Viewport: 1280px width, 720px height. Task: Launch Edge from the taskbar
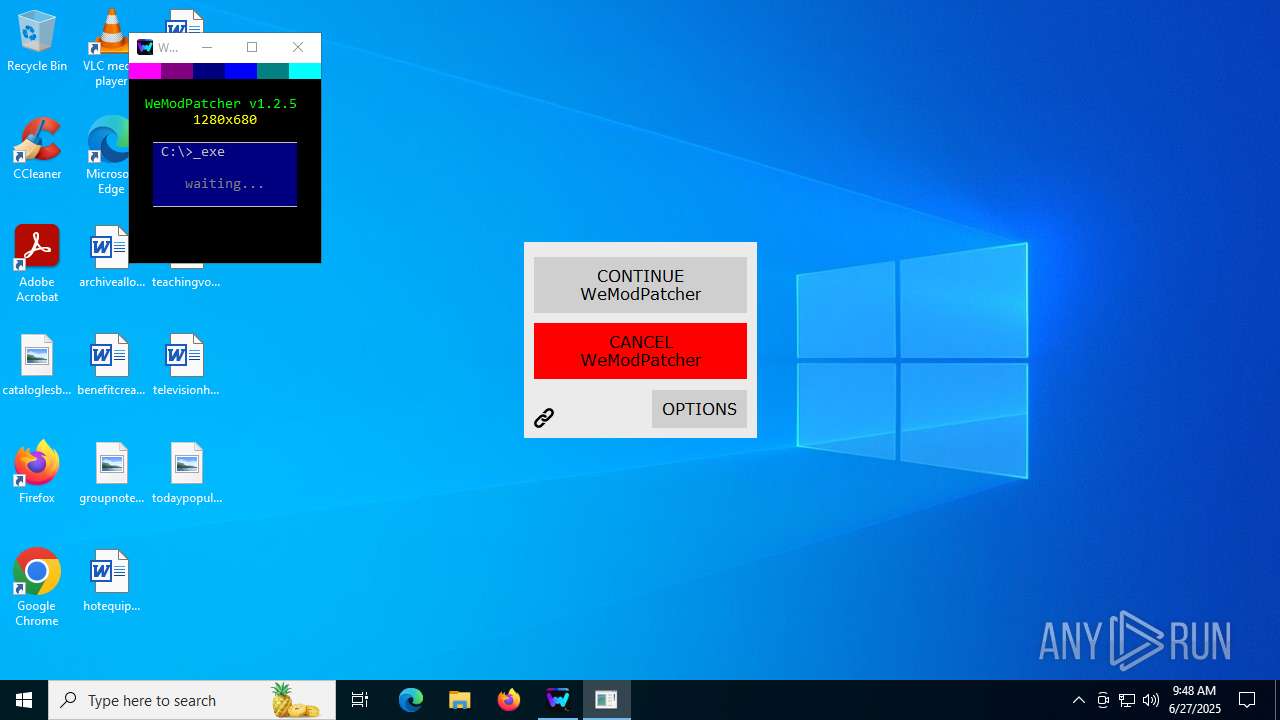(x=411, y=700)
